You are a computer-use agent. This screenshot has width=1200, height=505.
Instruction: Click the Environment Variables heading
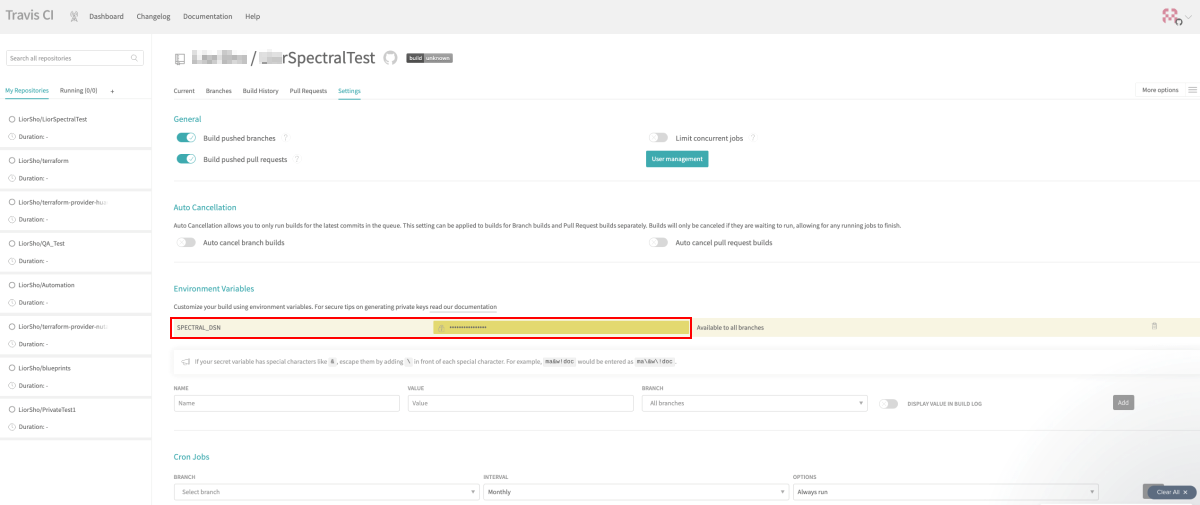pos(214,288)
